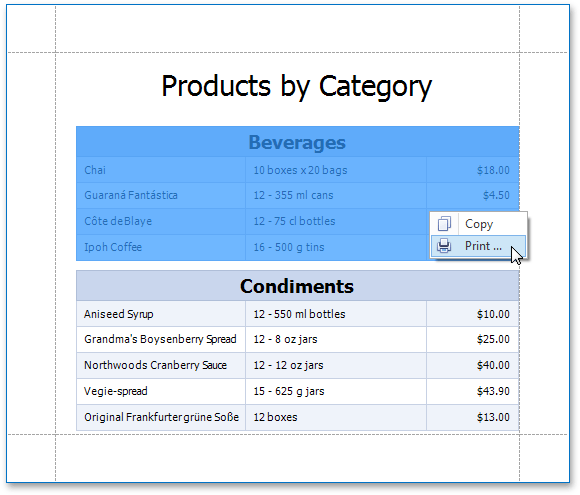Click Original Frankfurter grüne Soße cell
Image resolution: width=580 pixels, height=495 pixels.
(161, 417)
